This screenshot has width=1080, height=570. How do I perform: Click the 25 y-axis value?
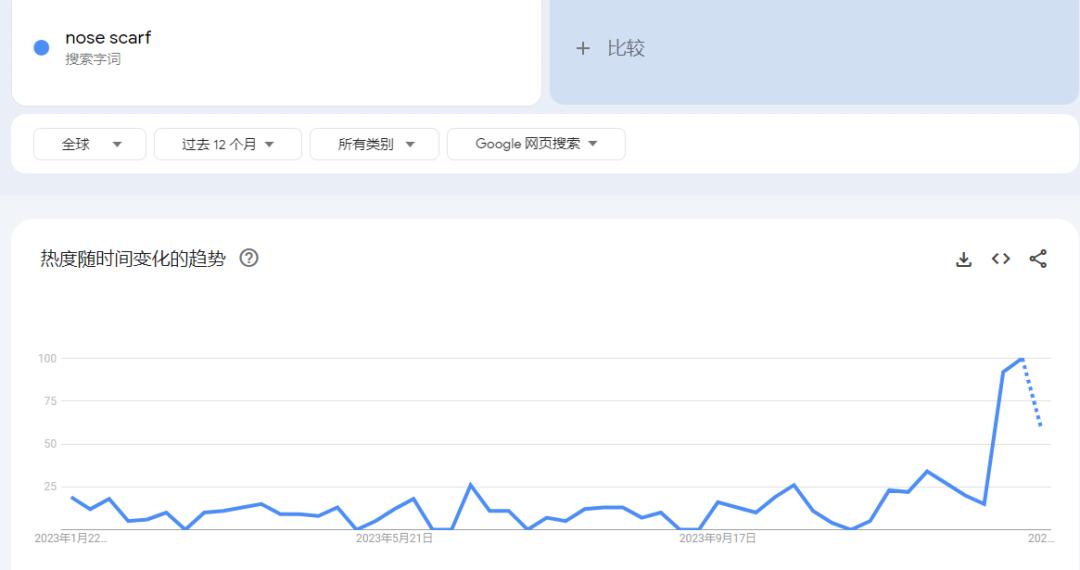(x=50, y=487)
